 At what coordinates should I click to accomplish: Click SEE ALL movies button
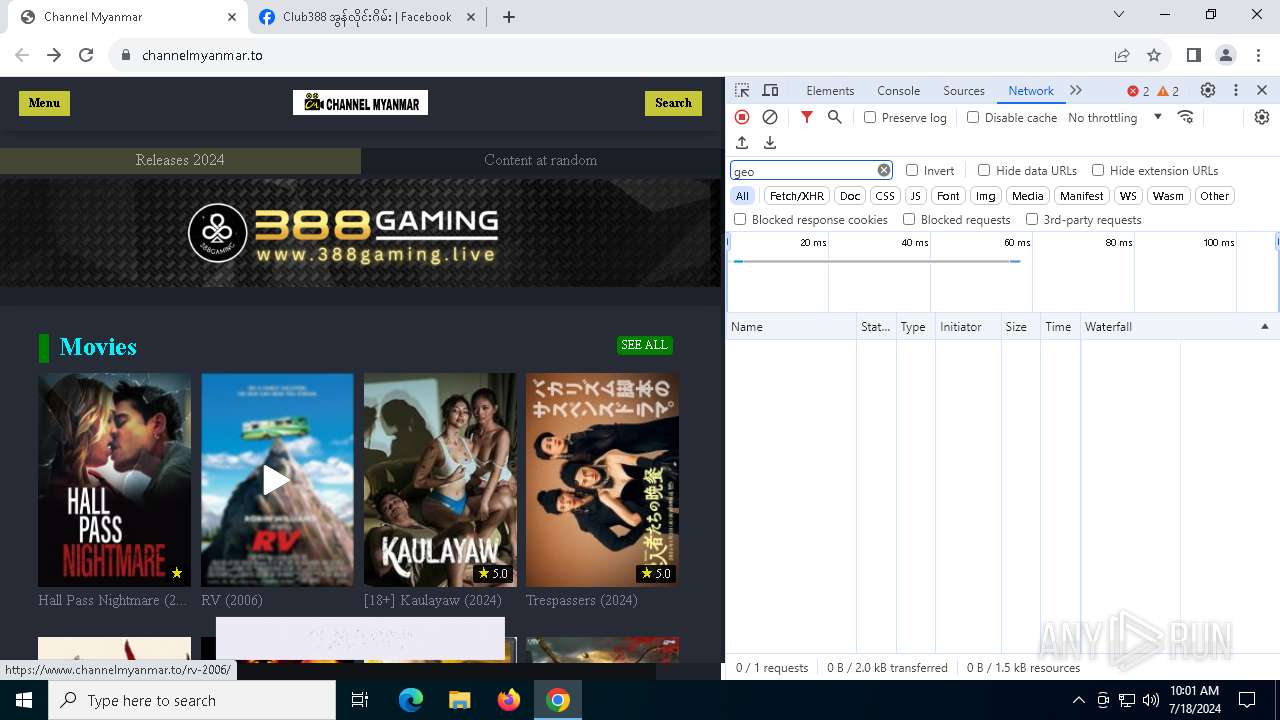pos(644,345)
